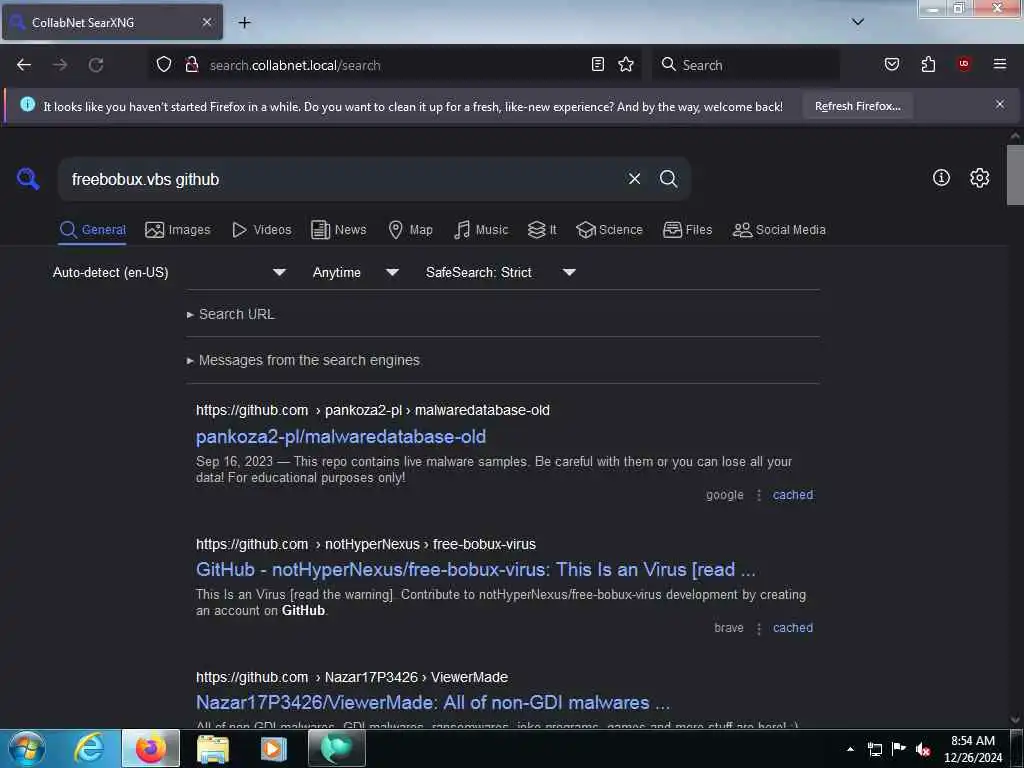Close the CollabNet SearXNG tab
The height and width of the screenshot is (768, 1024).
[x=206, y=22]
